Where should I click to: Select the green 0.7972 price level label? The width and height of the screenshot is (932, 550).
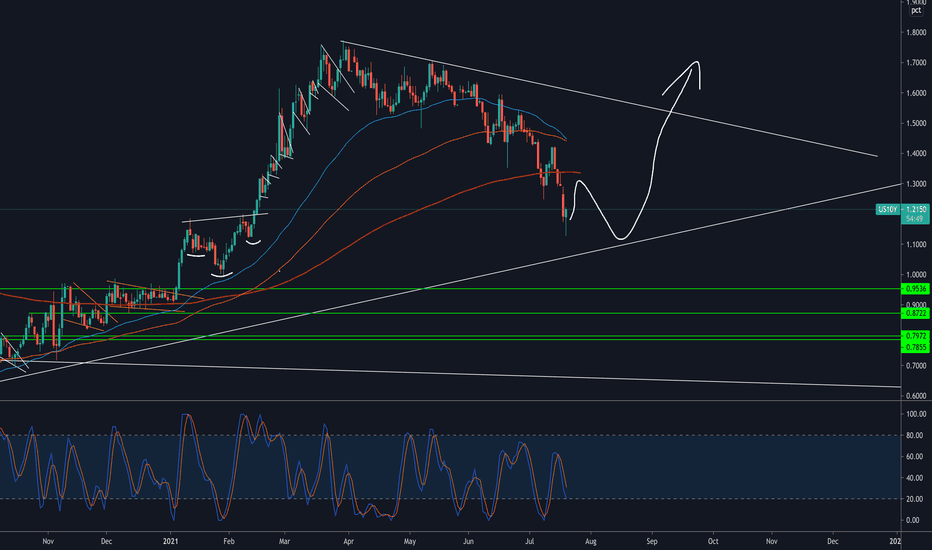[916, 336]
